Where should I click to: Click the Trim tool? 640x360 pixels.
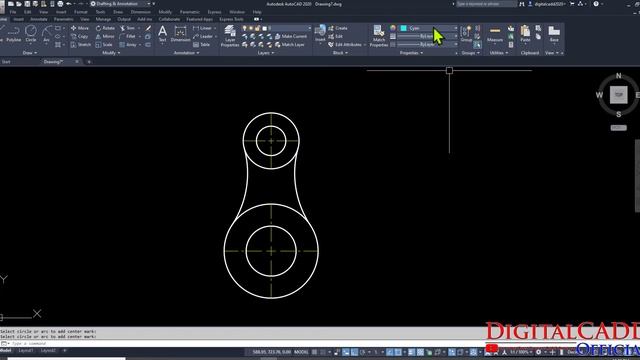127,28
